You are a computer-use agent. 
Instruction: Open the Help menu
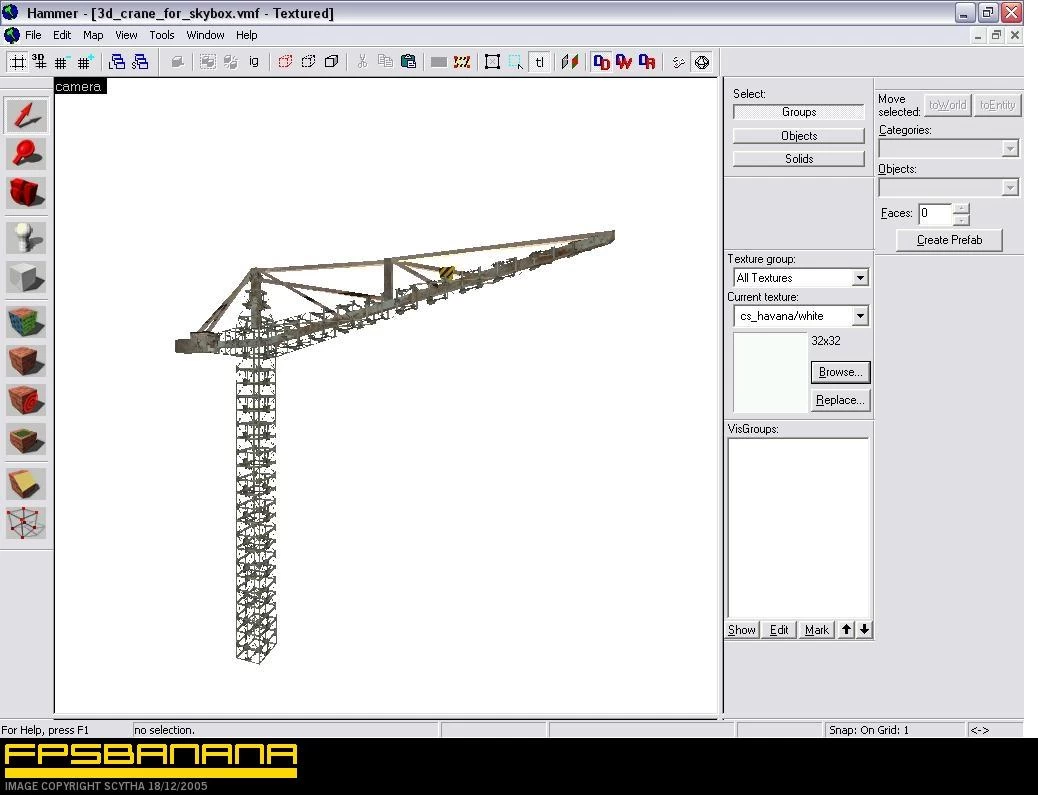pyautogui.click(x=246, y=35)
